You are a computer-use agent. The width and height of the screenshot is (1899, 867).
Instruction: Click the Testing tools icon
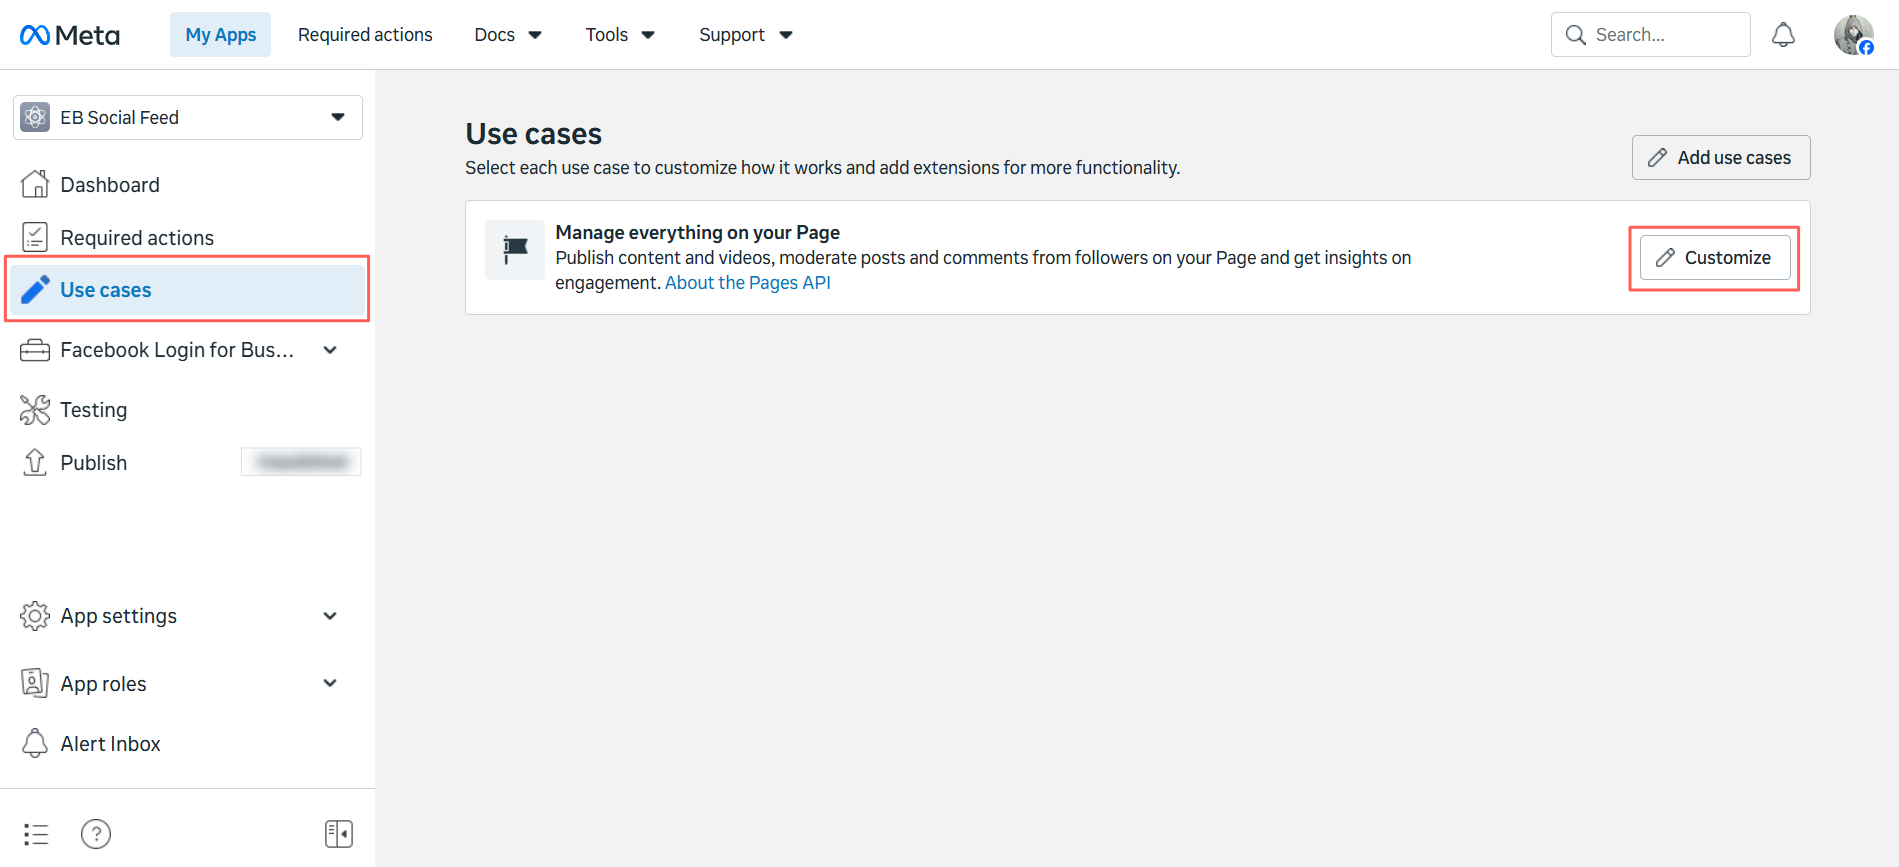[x=35, y=410]
